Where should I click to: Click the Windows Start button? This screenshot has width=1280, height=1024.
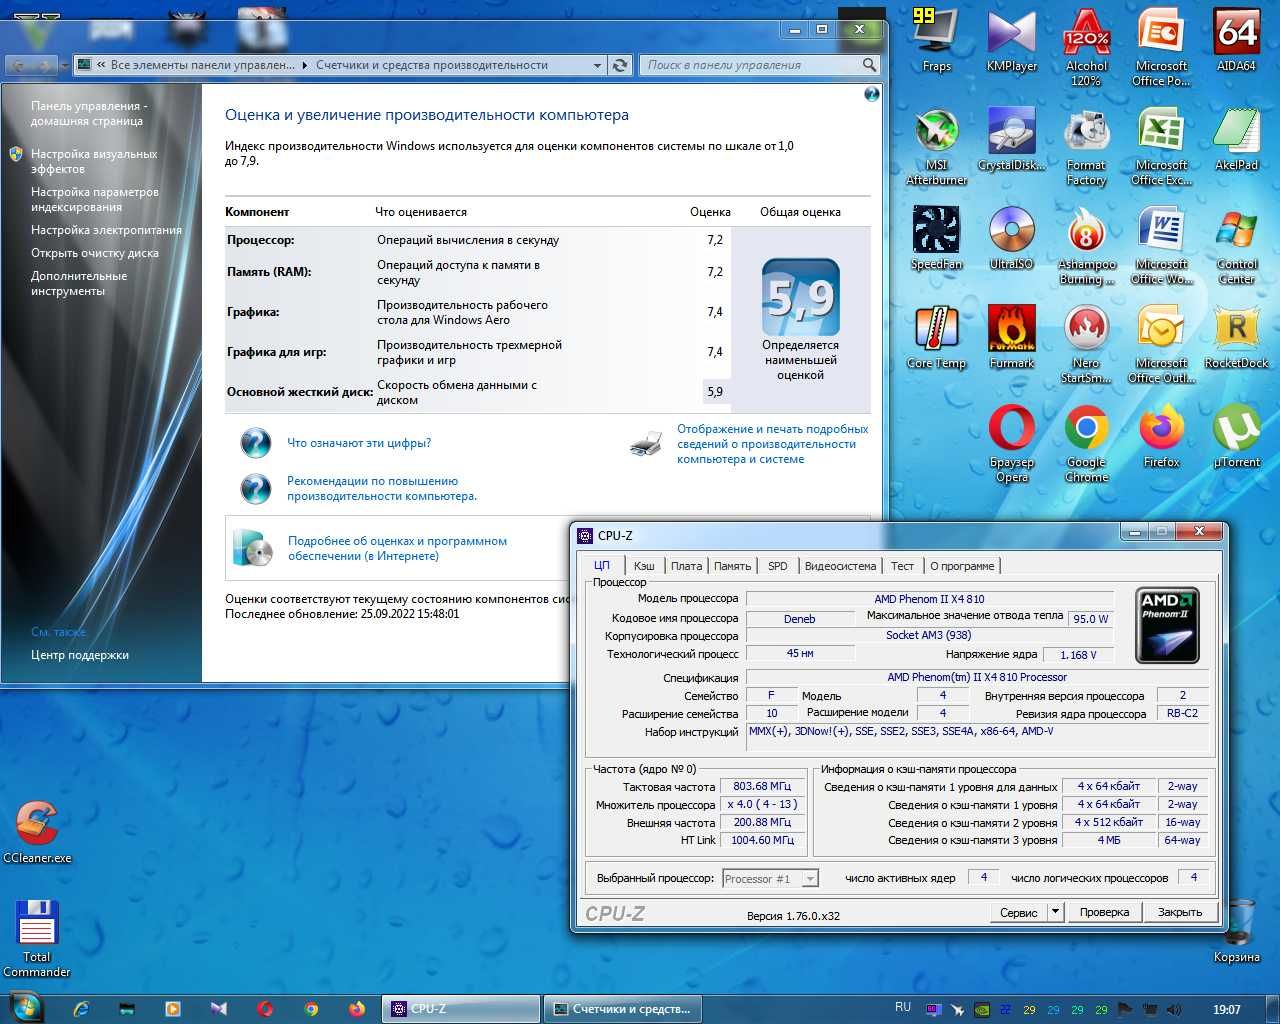pyautogui.click(x=25, y=1007)
